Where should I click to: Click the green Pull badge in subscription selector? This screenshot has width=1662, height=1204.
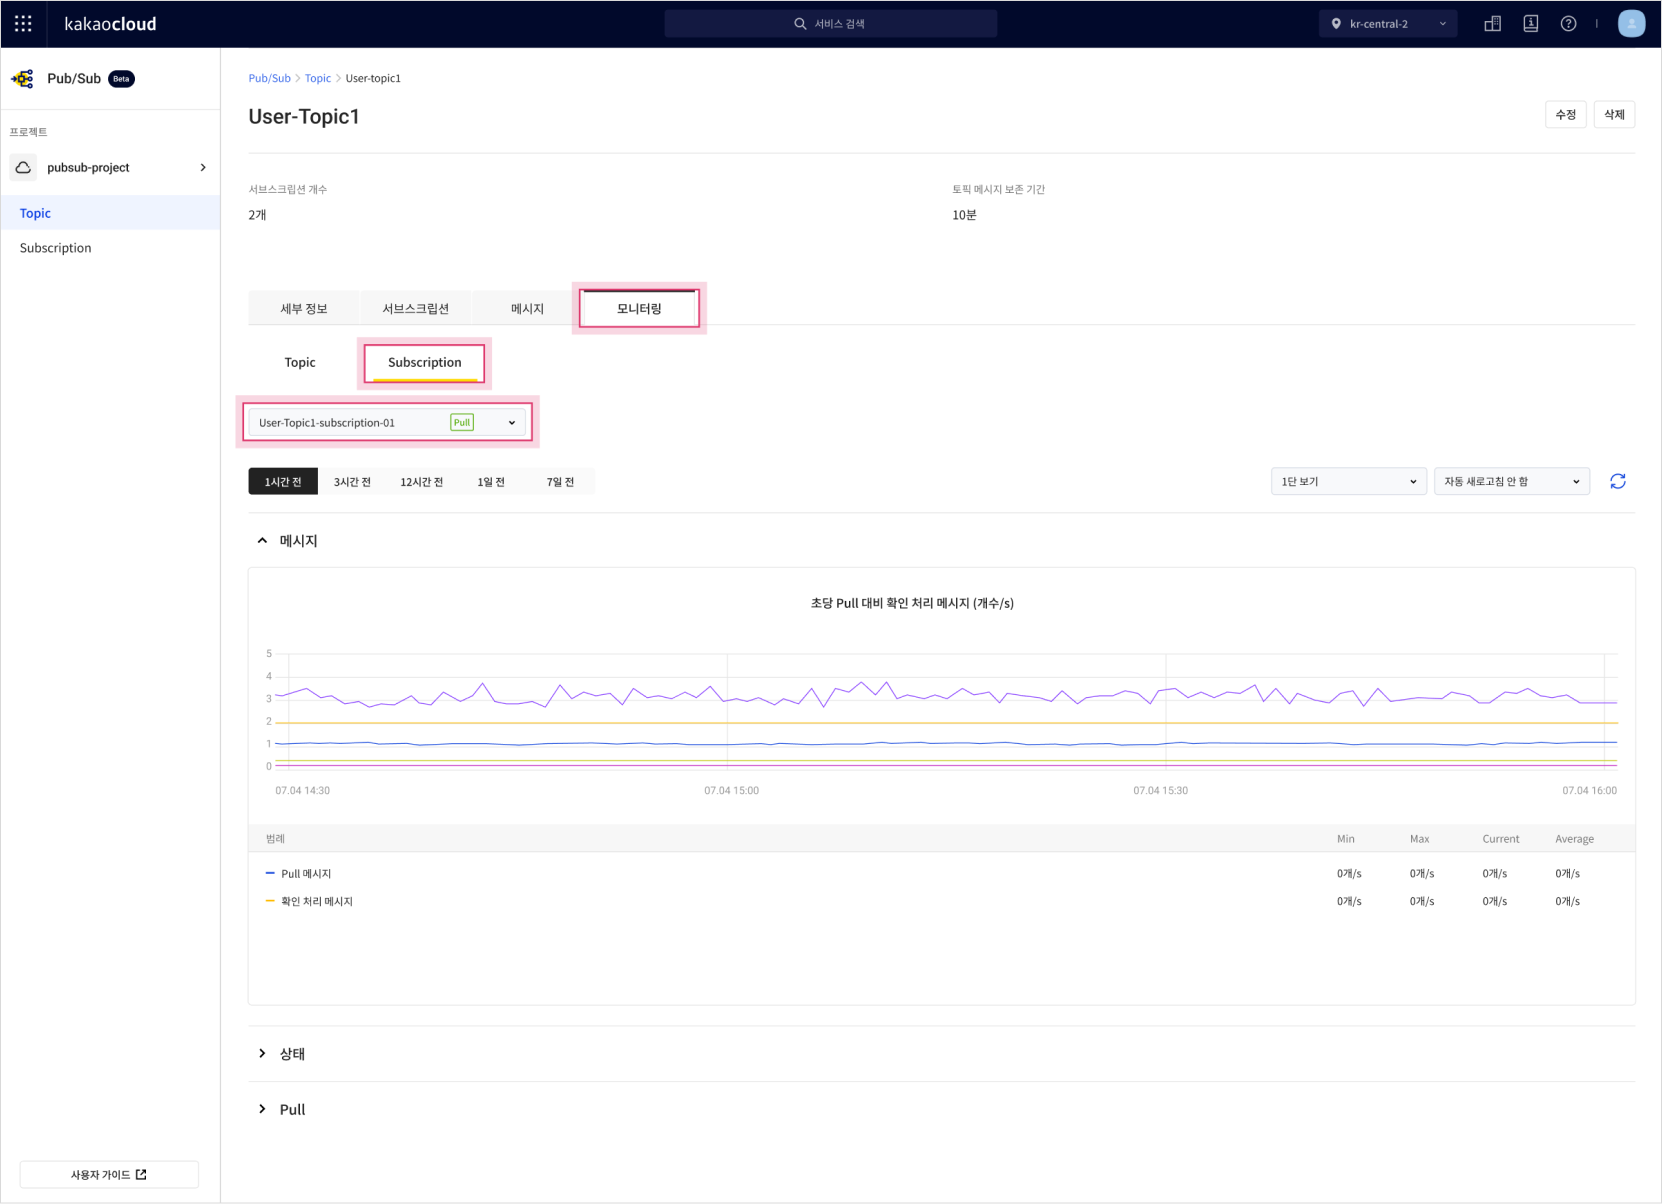pos(461,423)
